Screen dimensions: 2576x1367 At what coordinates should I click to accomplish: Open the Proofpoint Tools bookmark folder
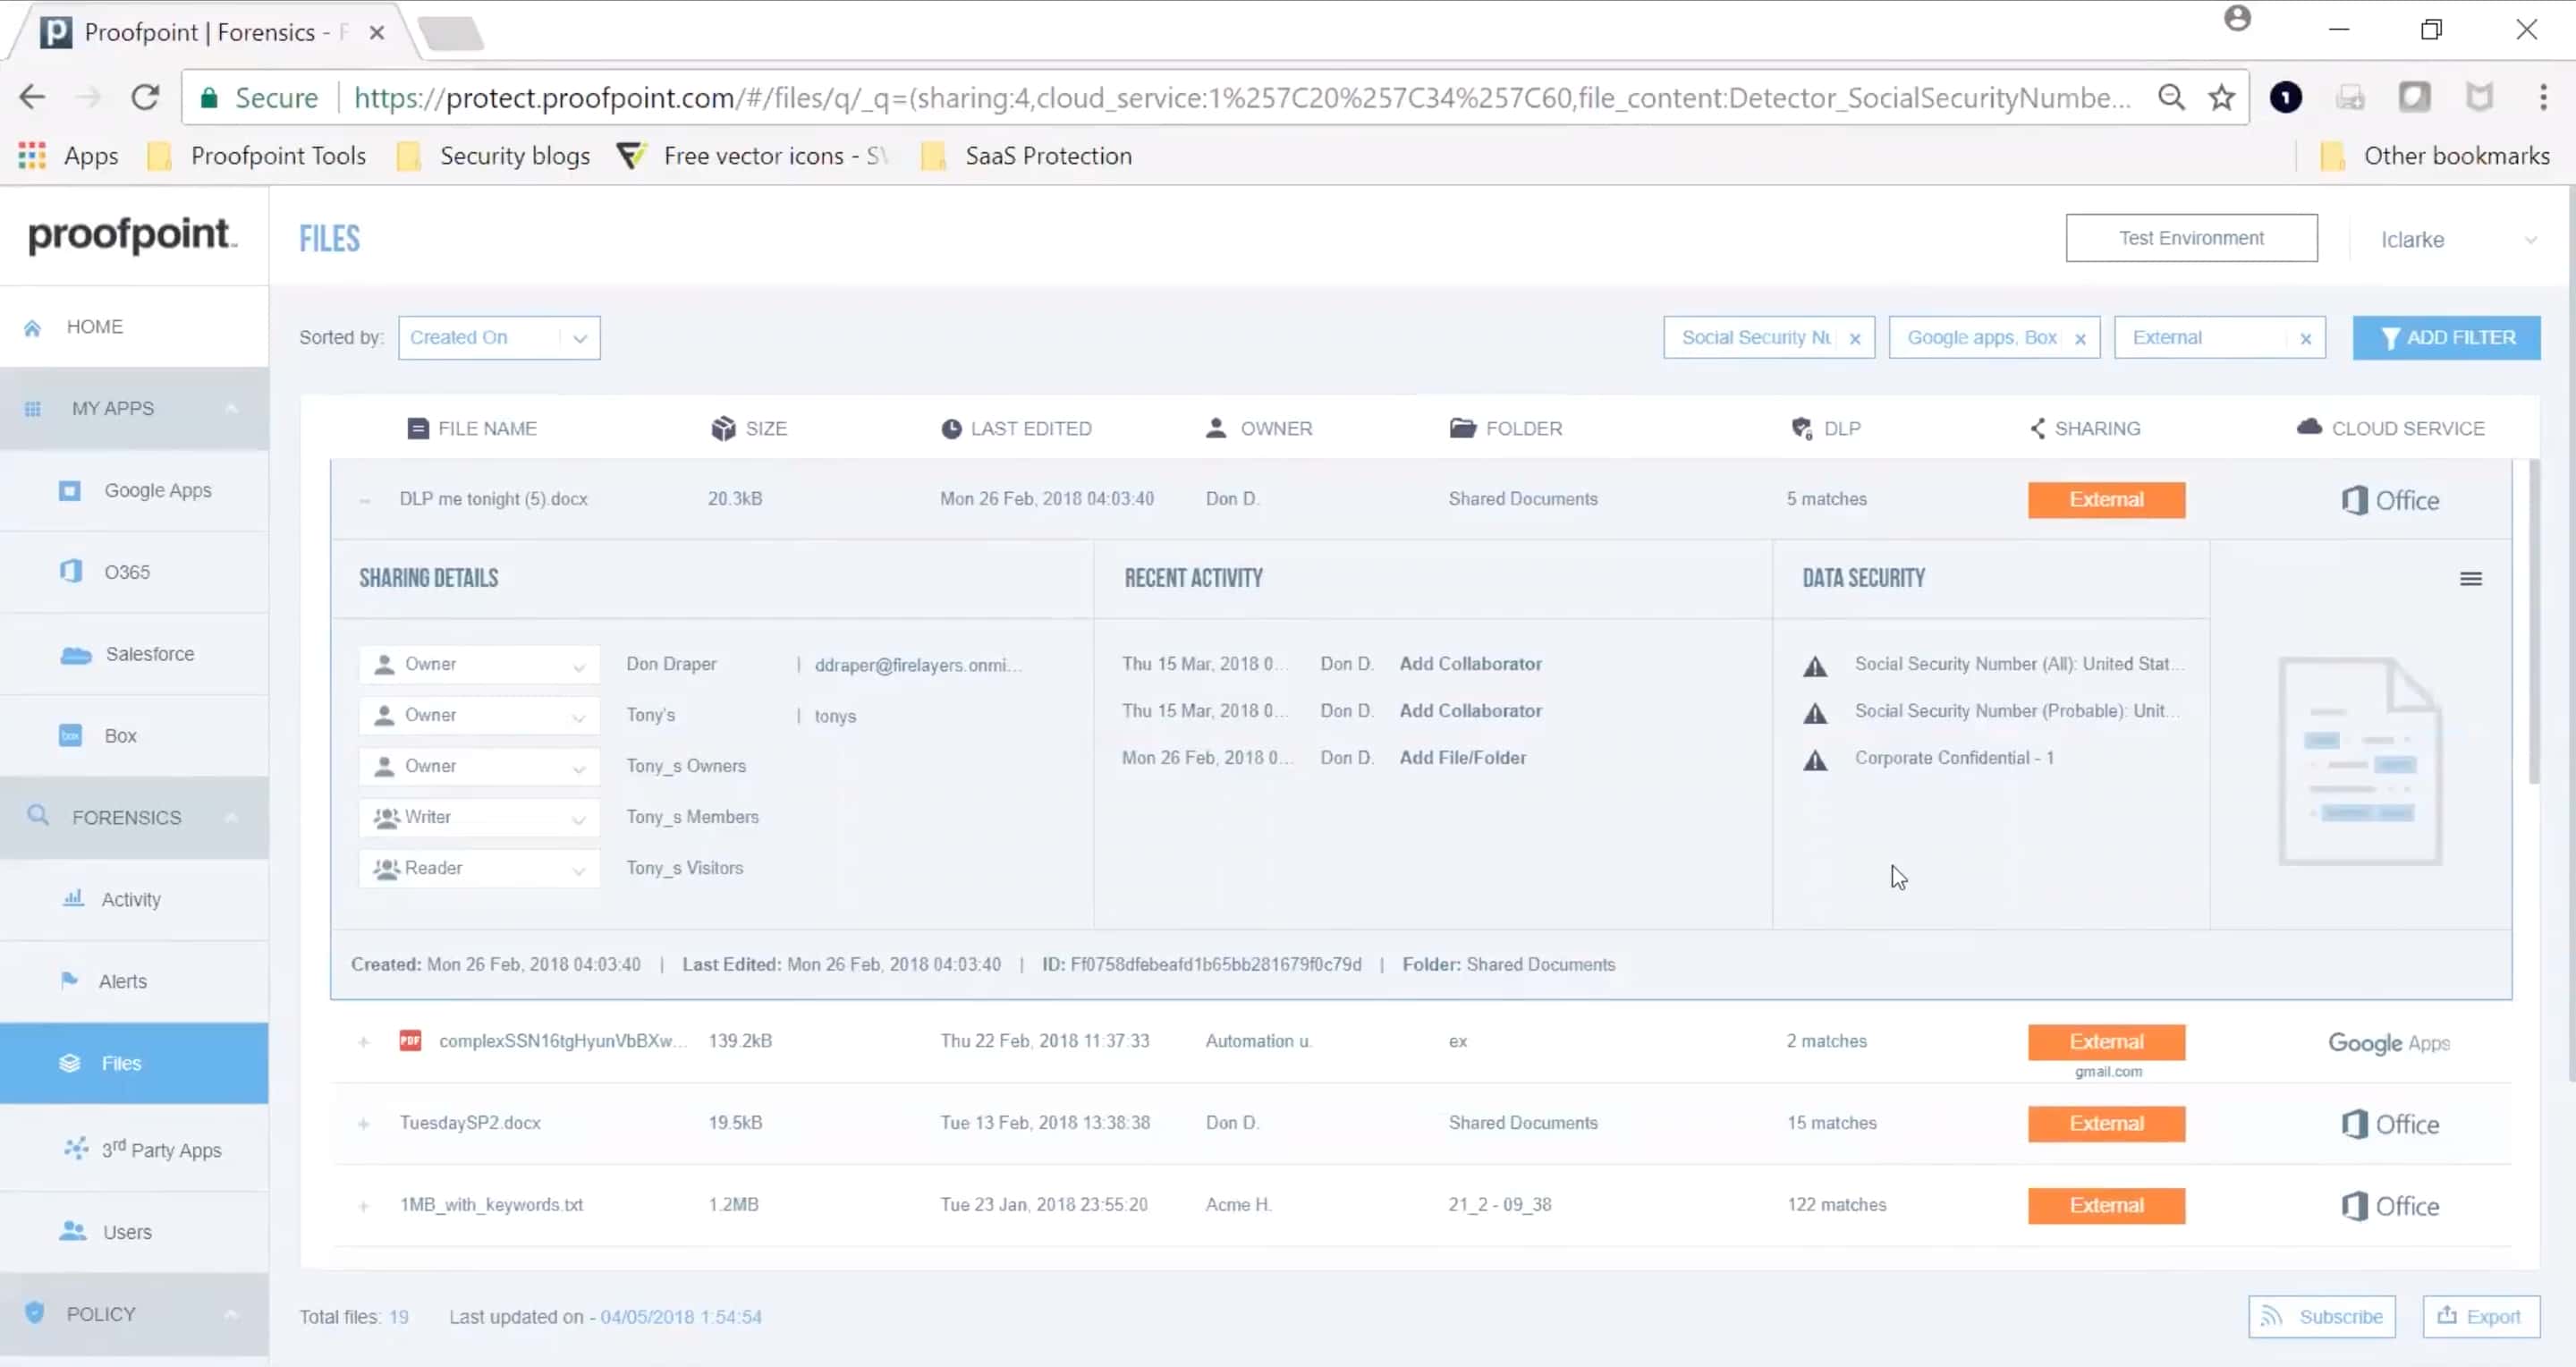[257, 156]
